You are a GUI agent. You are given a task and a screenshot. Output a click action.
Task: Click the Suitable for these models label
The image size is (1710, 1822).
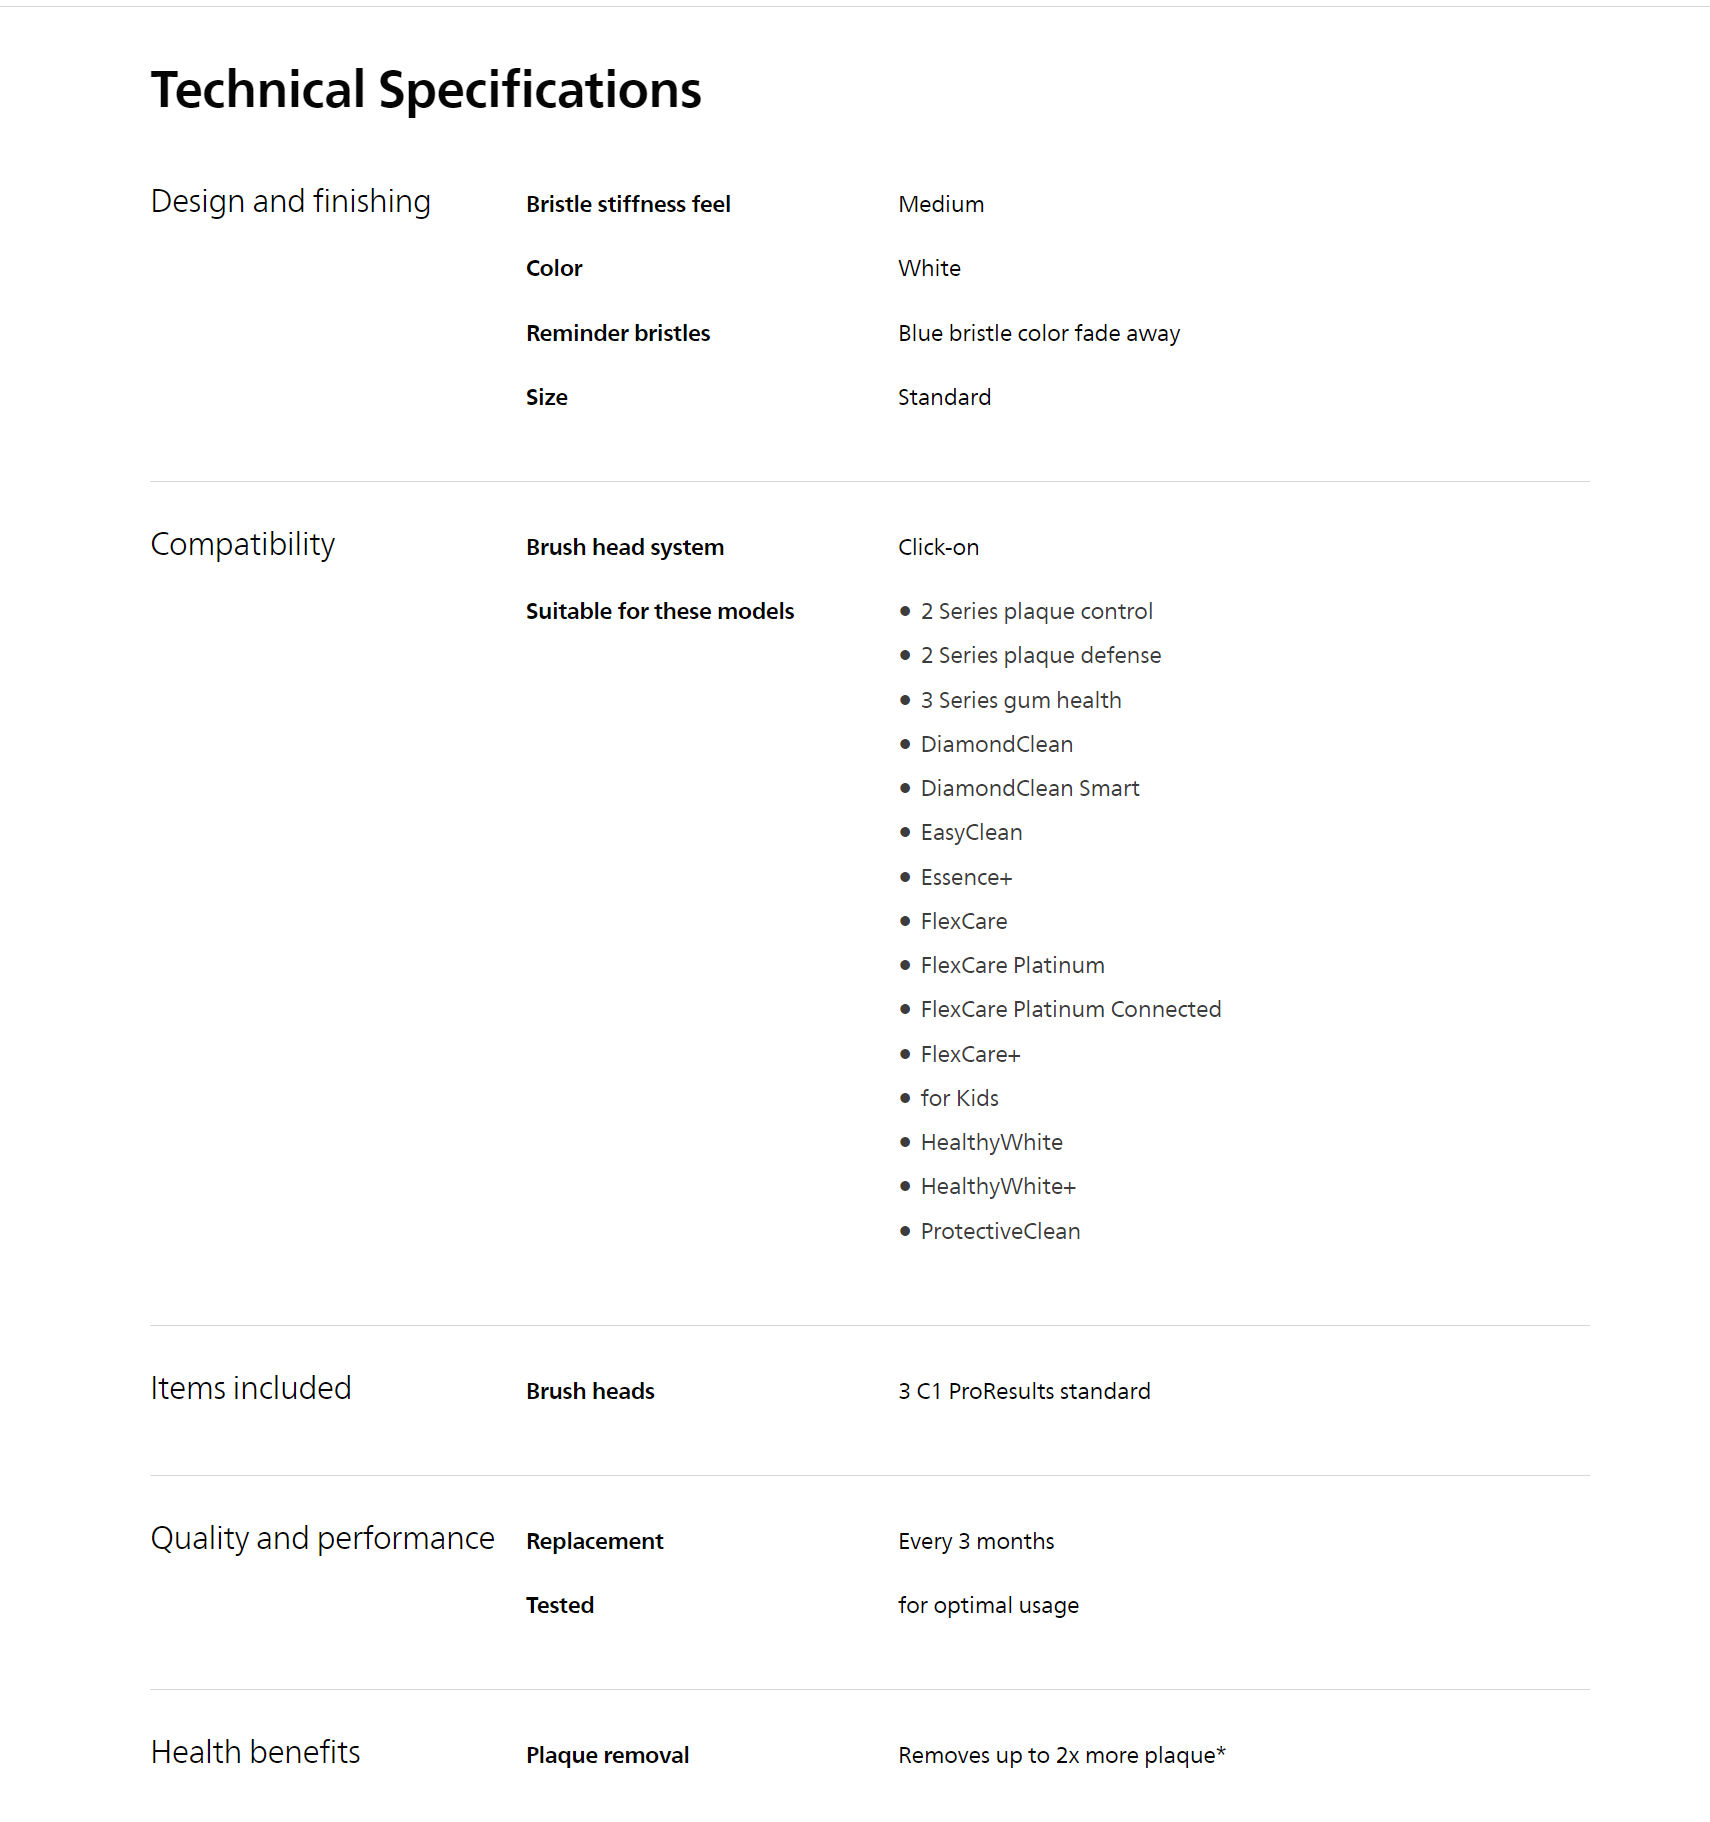click(660, 611)
